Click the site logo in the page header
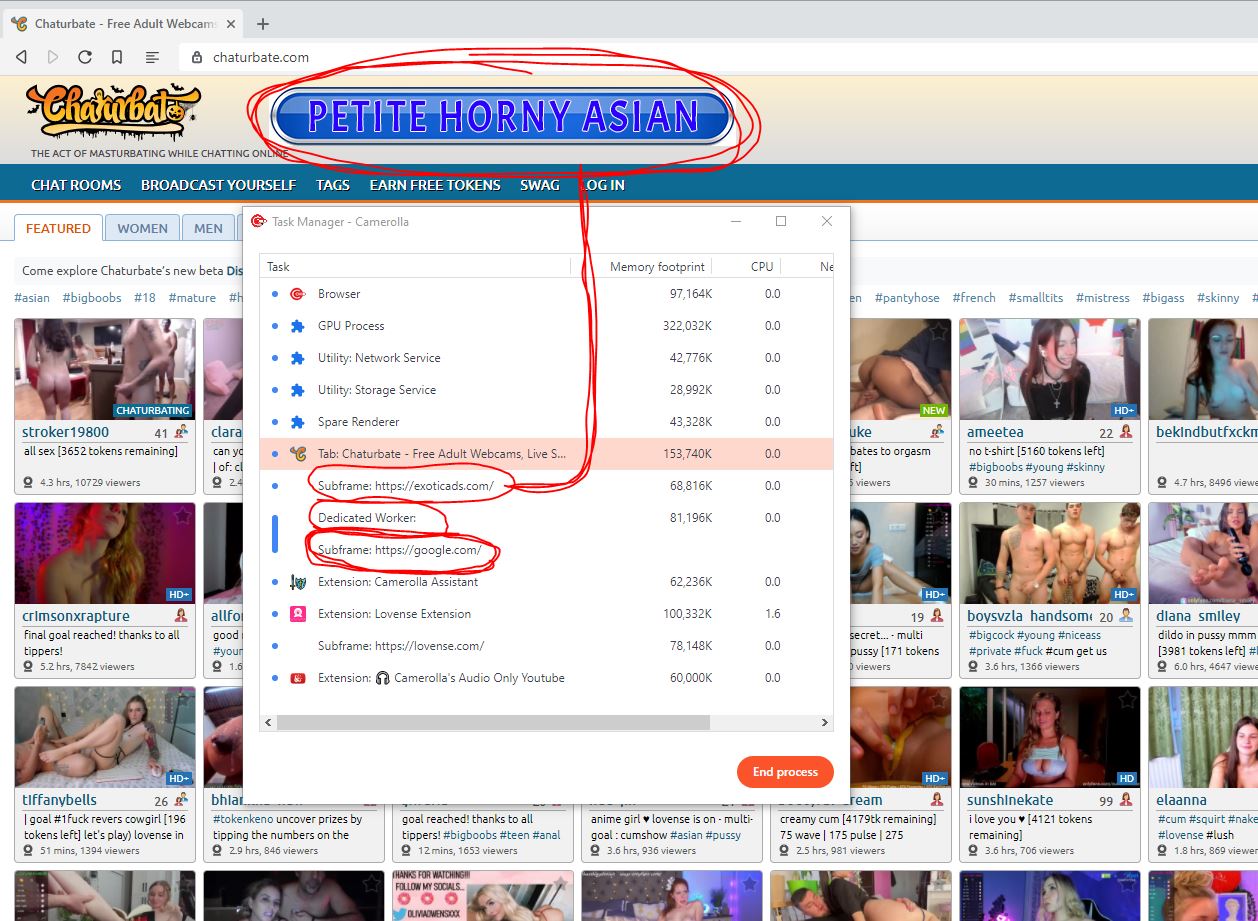 coord(114,111)
